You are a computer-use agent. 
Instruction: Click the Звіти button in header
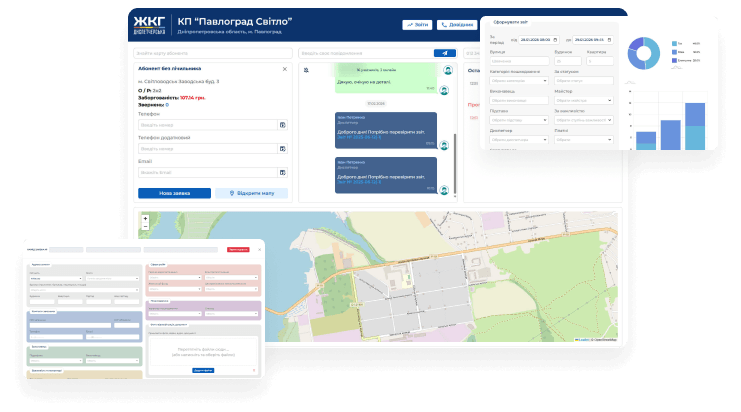[418, 24]
